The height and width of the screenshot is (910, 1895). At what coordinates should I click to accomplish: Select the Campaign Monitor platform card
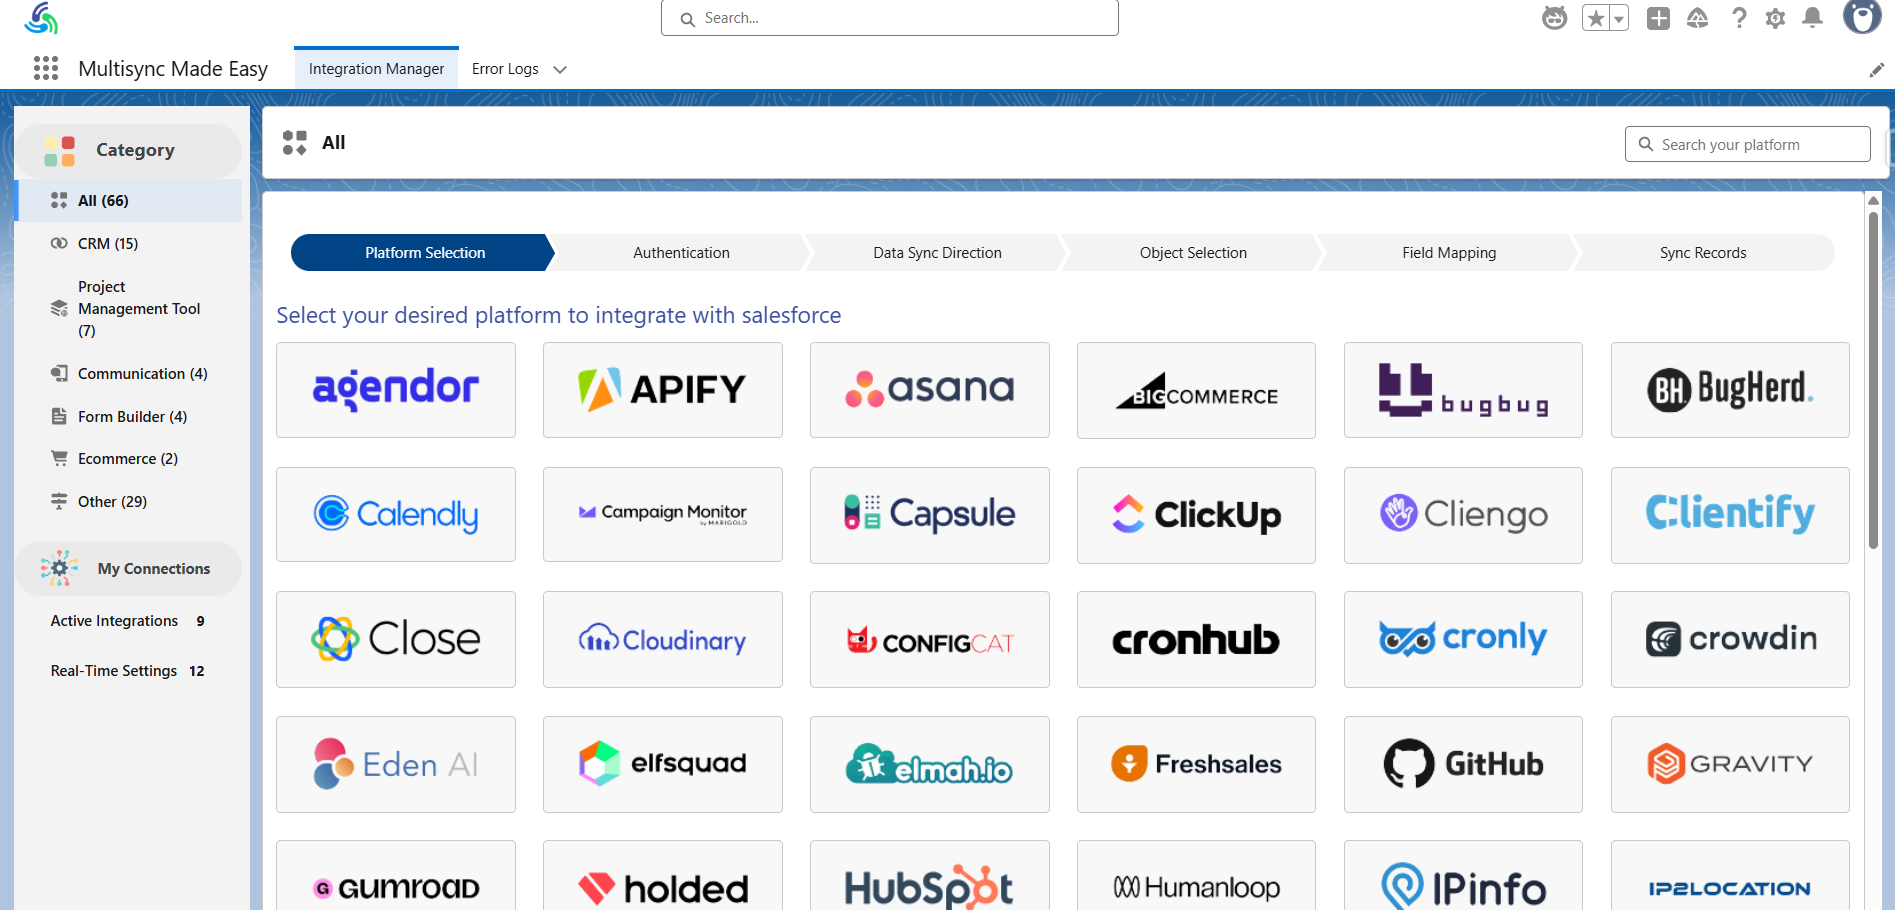[663, 515]
